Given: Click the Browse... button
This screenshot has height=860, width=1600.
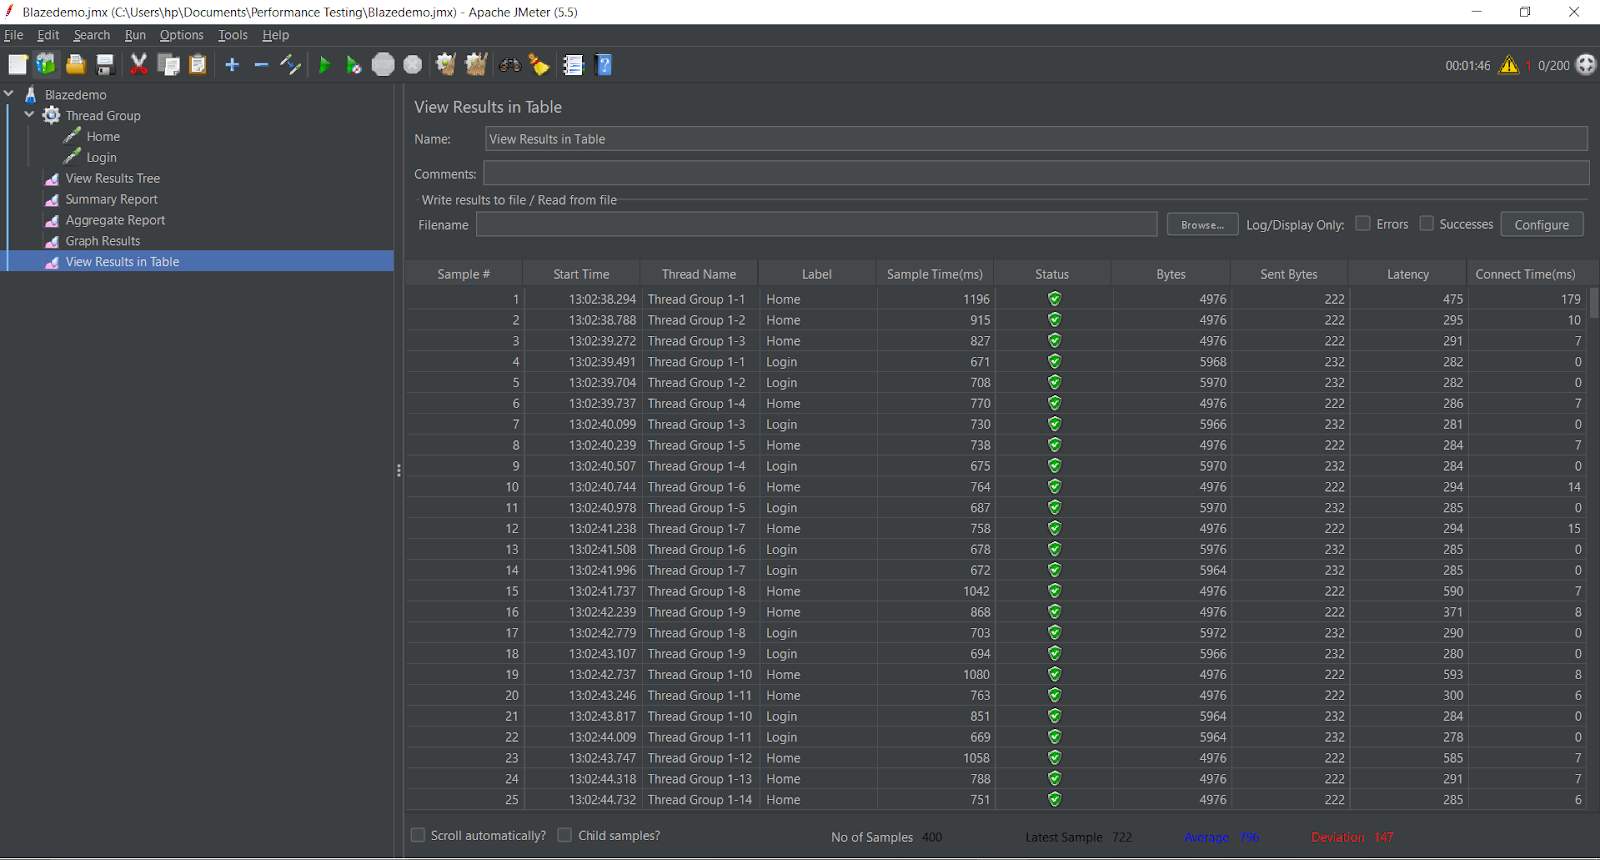Looking at the screenshot, I should [x=1202, y=225].
